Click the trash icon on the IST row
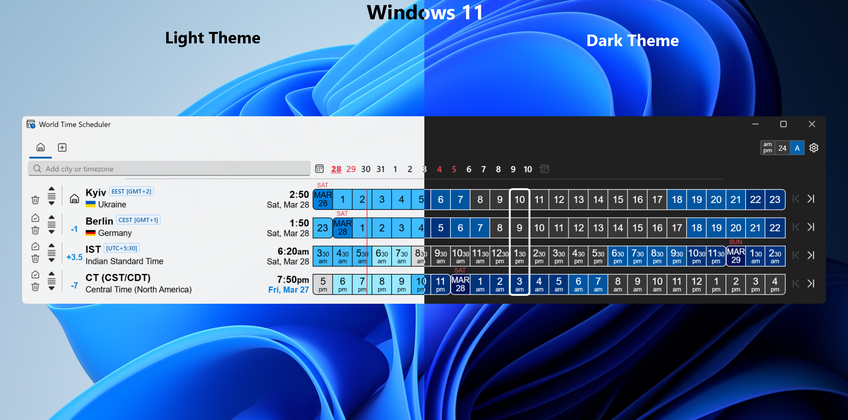The height and width of the screenshot is (420, 848). coord(35,259)
